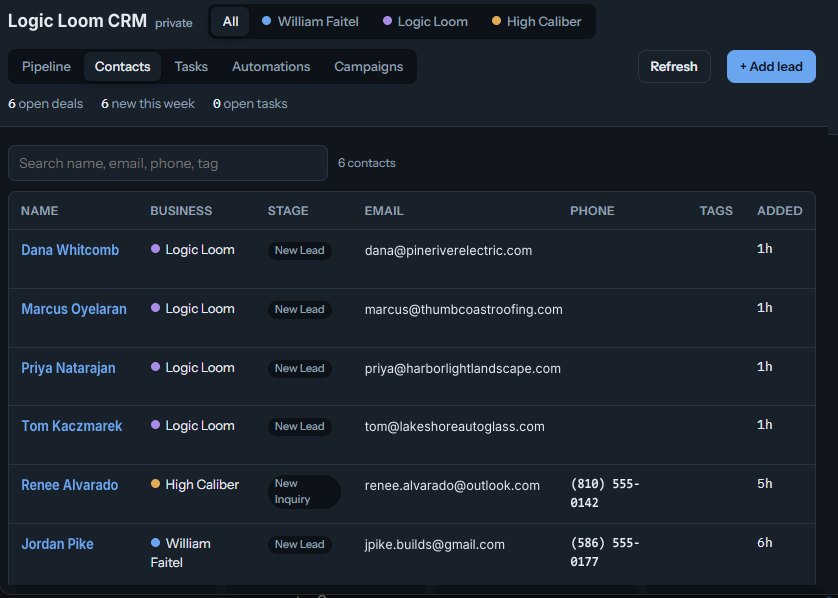
Task: Click the private label beside title
Action: (x=174, y=23)
